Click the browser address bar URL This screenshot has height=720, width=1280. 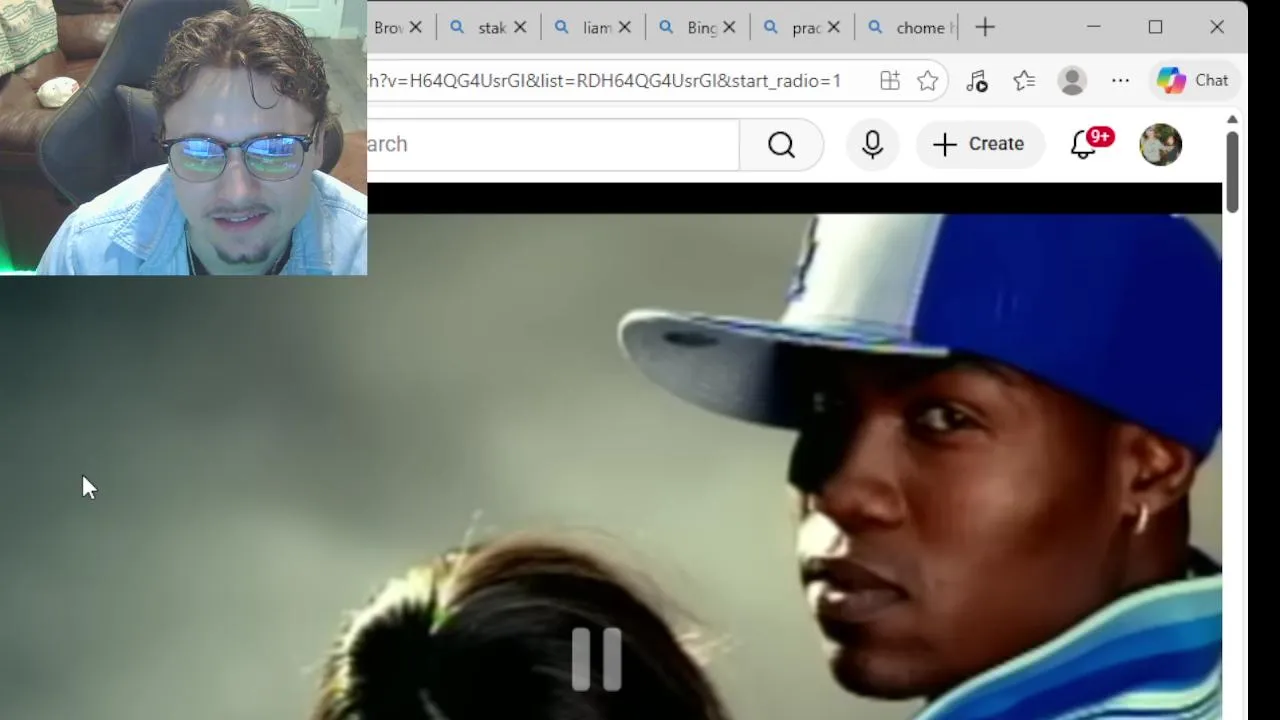point(604,81)
